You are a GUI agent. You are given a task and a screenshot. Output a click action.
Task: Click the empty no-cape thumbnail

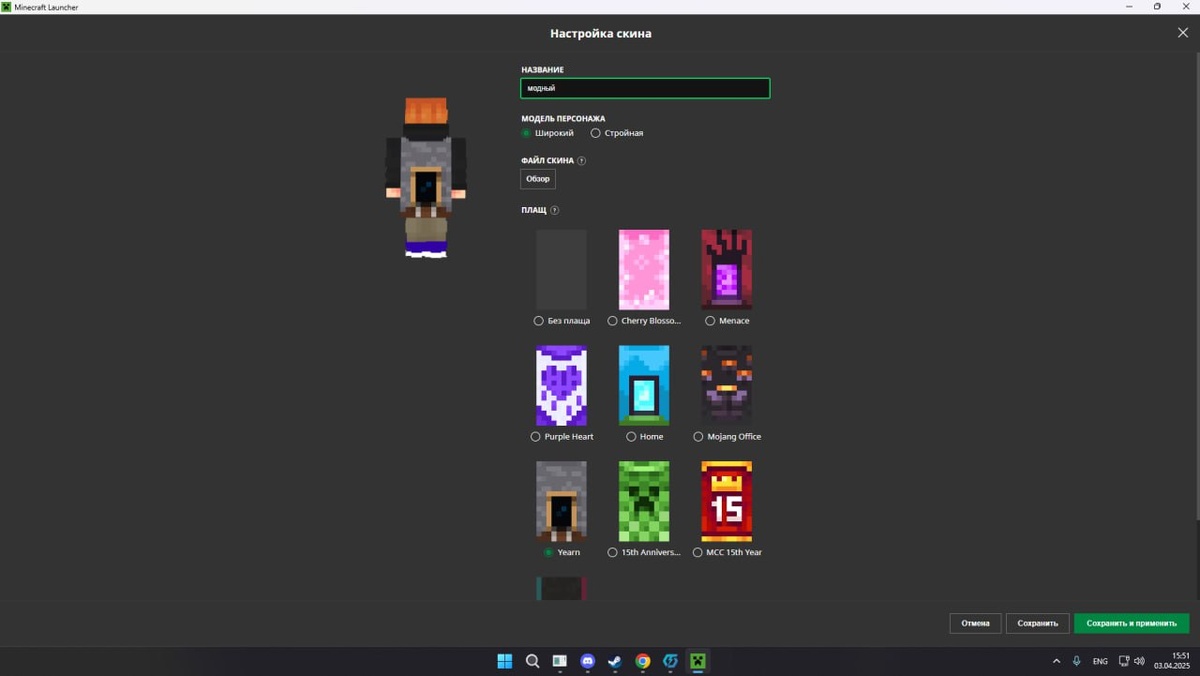pos(561,270)
